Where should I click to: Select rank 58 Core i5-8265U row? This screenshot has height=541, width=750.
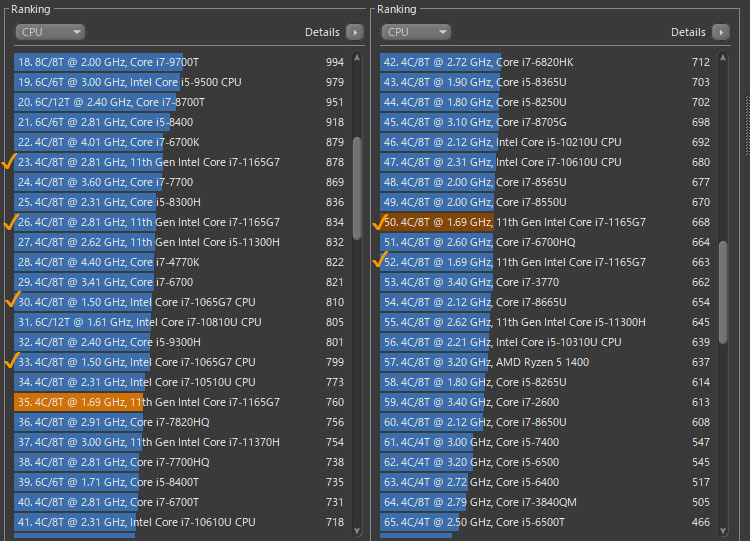point(545,382)
